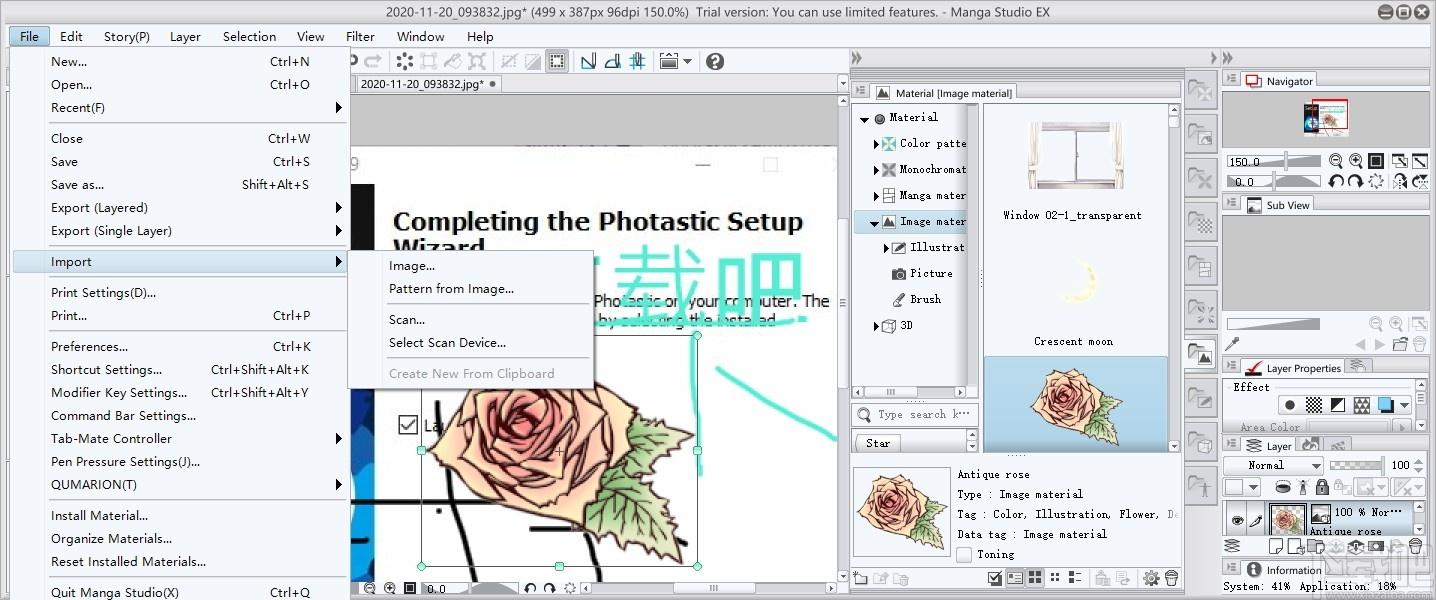1436x600 pixels.
Task: Click Quit Manga Studio(X)
Action: [x=115, y=593]
